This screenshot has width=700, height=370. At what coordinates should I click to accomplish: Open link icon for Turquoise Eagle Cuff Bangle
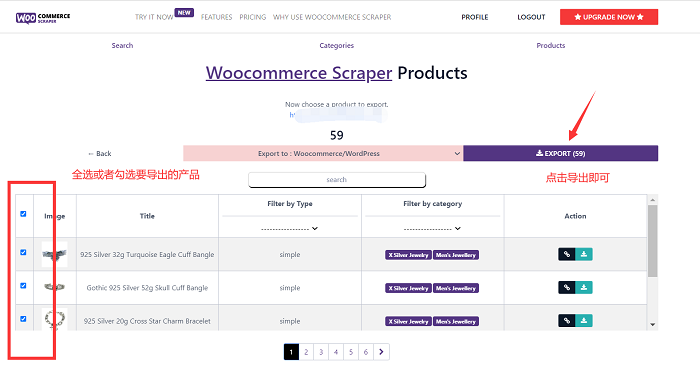[x=567, y=254]
